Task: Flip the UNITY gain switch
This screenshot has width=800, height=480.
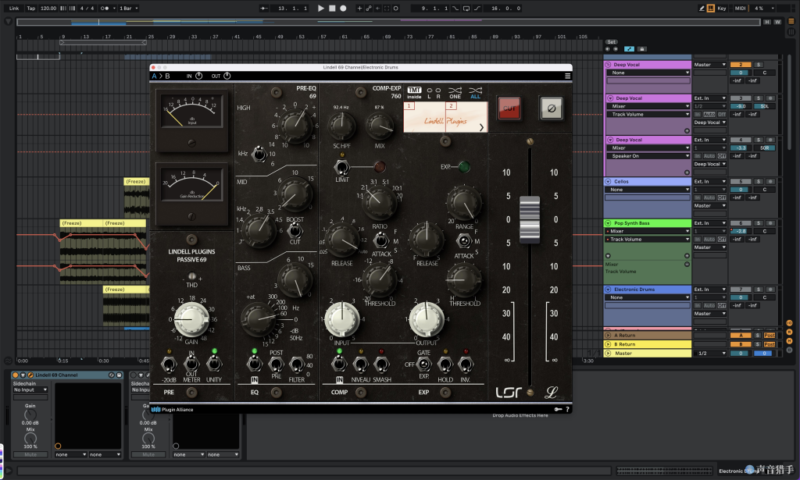Action: pos(213,364)
